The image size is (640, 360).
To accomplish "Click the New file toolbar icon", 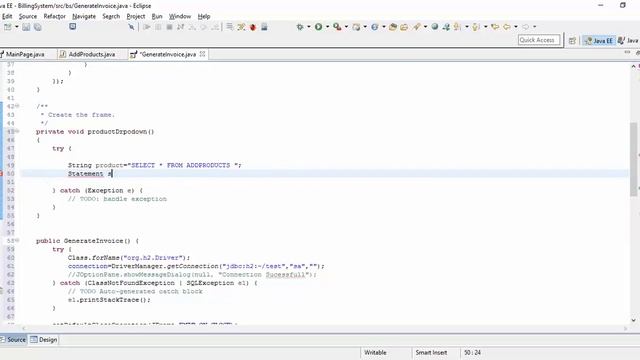I will [x=7, y=27].
